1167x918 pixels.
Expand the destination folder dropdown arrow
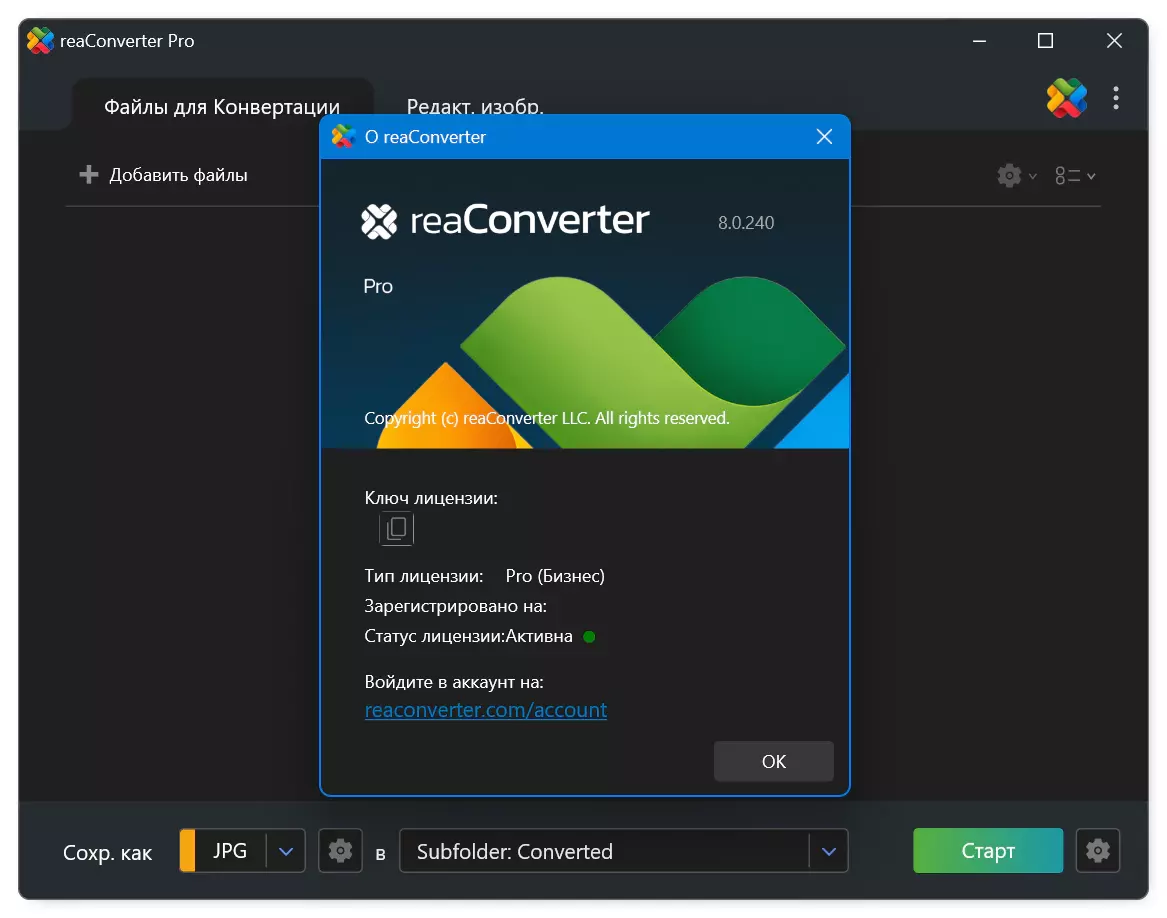(829, 850)
